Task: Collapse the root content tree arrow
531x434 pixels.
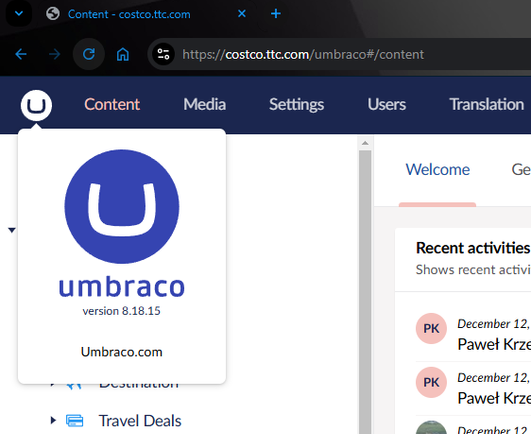Action: [x=12, y=230]
